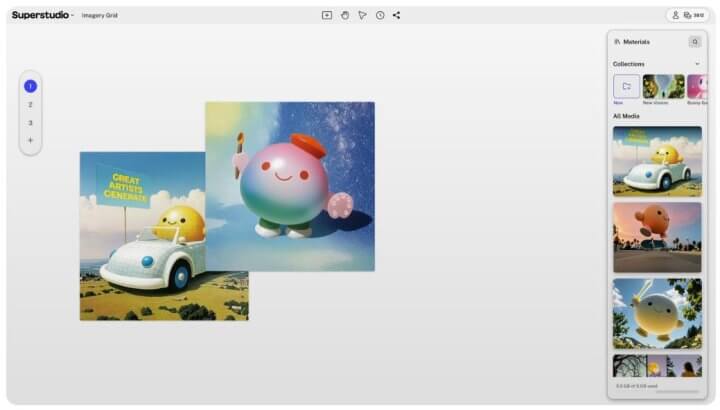Select the orange floating character media thumbnail
The height and width of the screenshot is (410, 720).
(657, 237)
